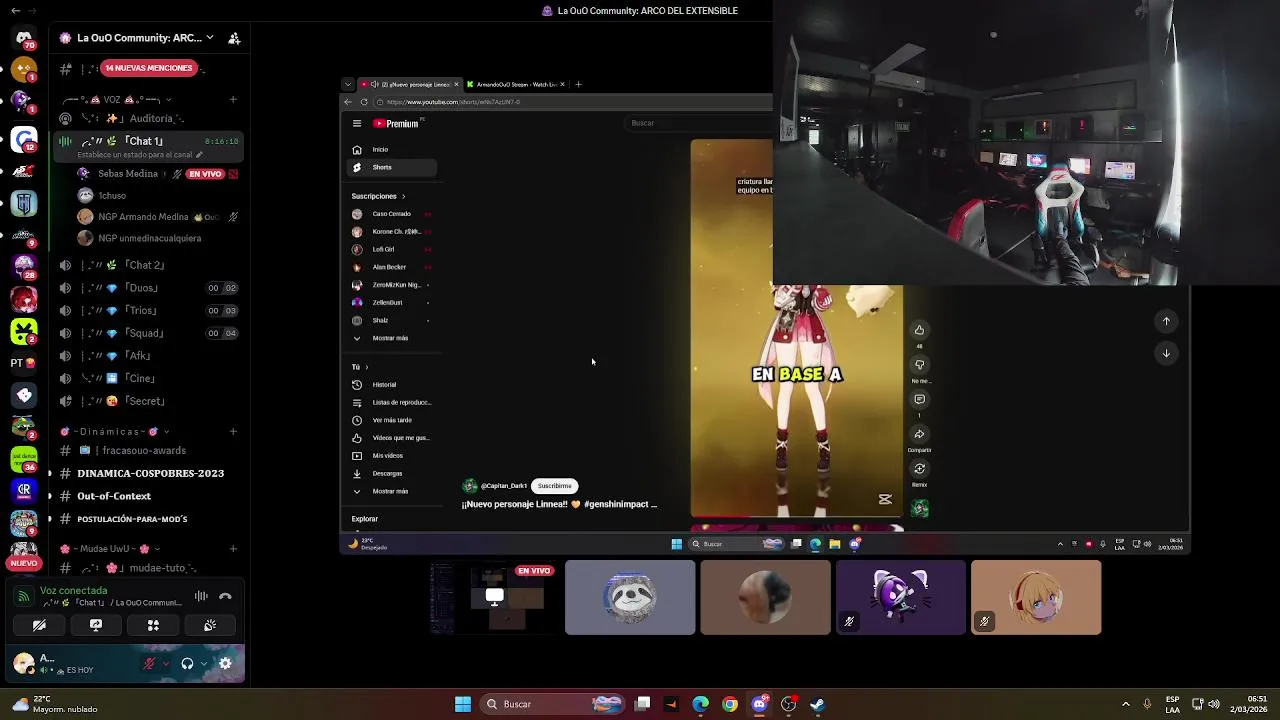
Task: Click the noise suppression waveform icon
Action: 201,596
